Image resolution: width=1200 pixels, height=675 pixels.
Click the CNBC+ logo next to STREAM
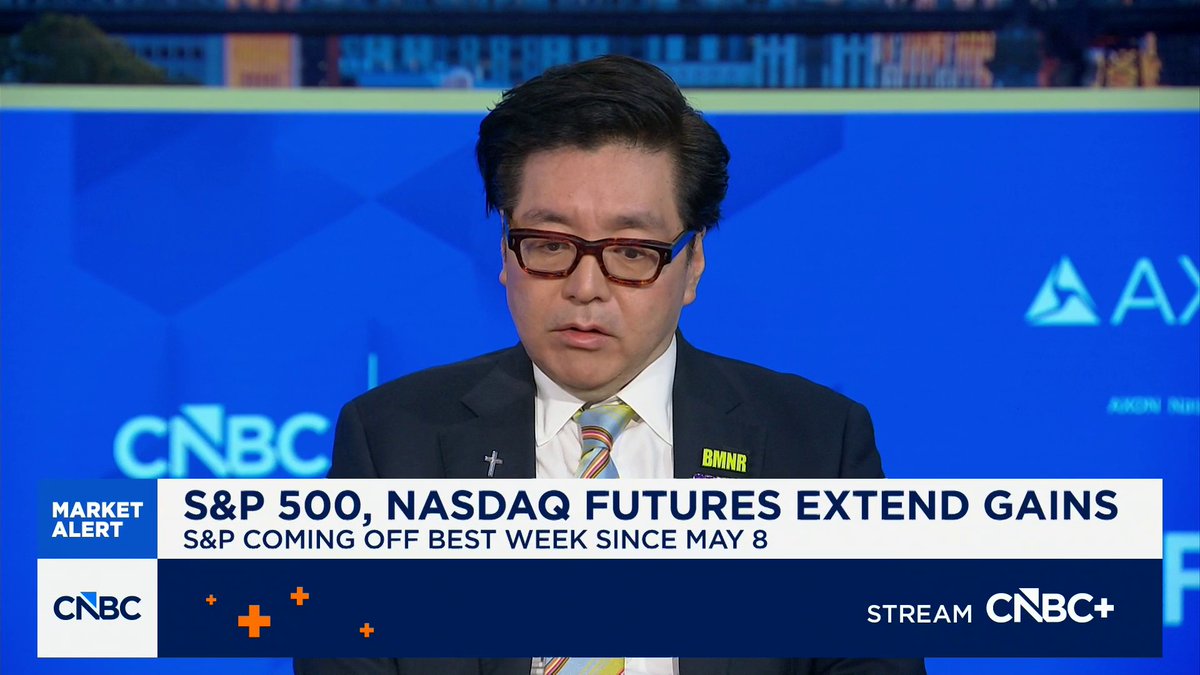tap(1050, 607)
